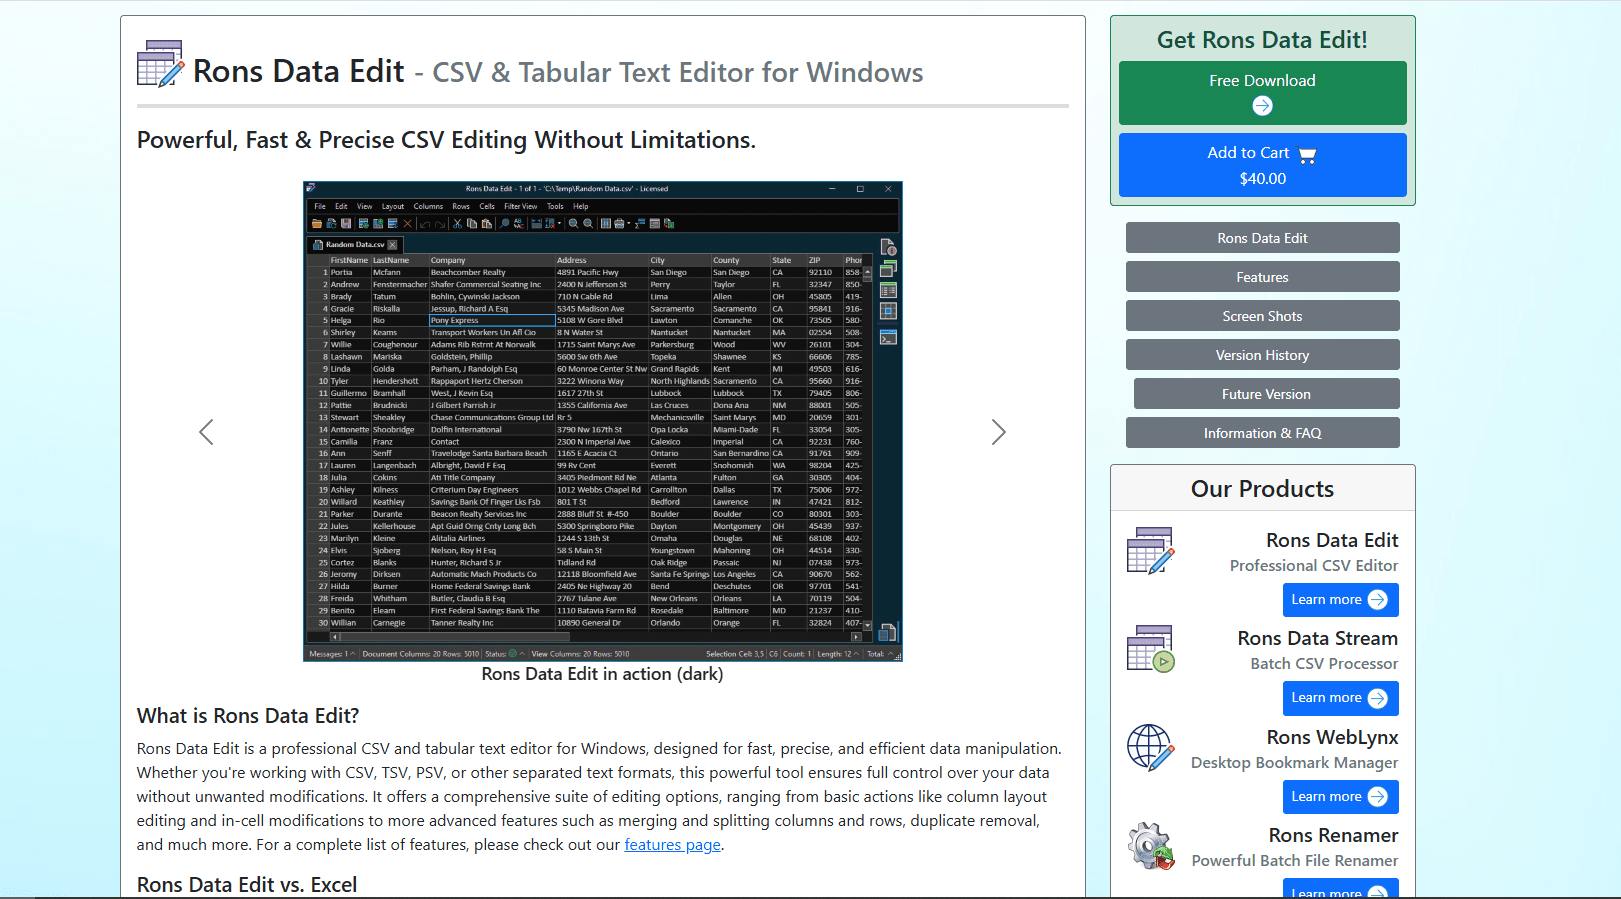Click Learn more for Rons WebLynx
1621x899 pixels.
tap(1340, 797)
